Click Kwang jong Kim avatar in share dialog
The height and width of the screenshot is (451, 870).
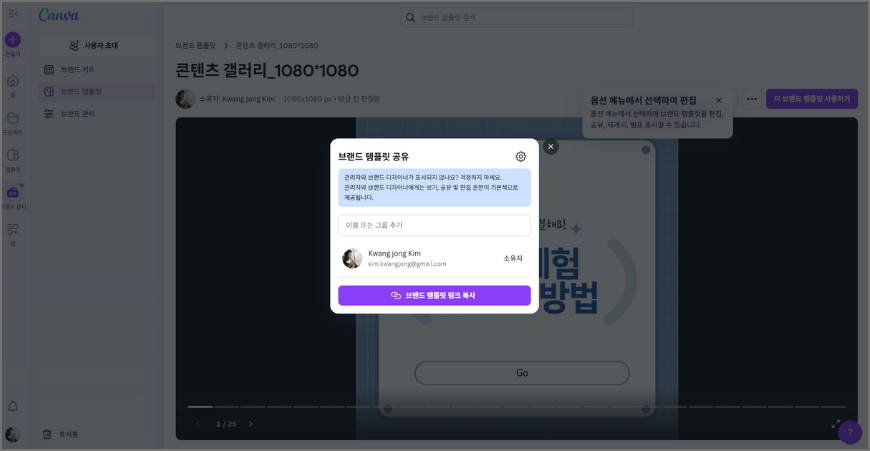(352, 259)
